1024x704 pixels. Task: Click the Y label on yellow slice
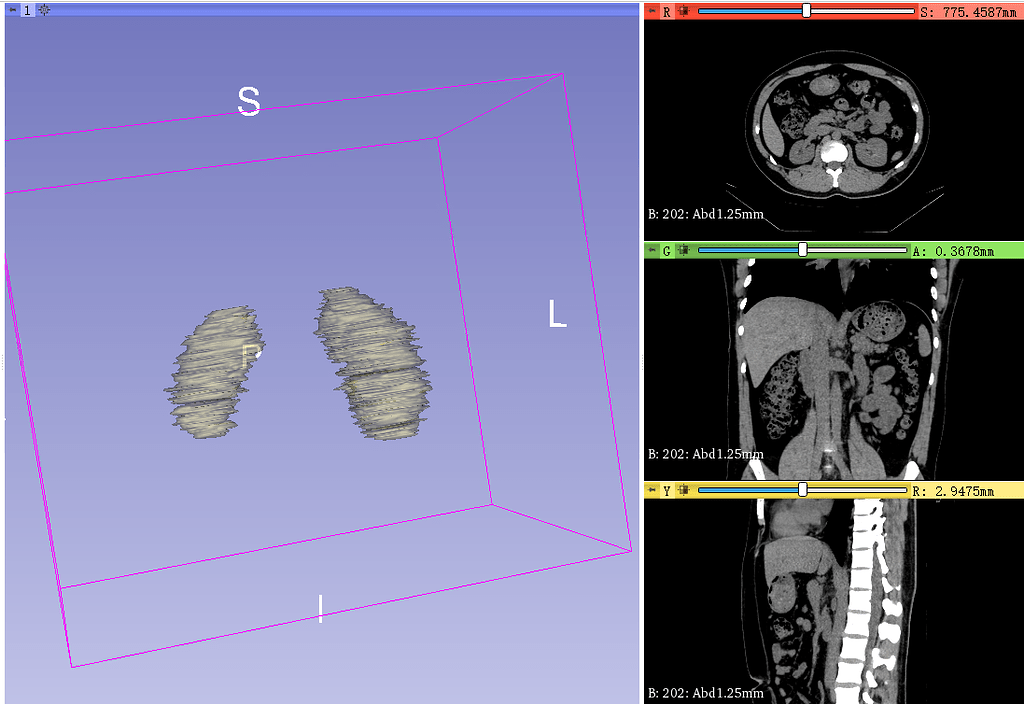(667, 490)
